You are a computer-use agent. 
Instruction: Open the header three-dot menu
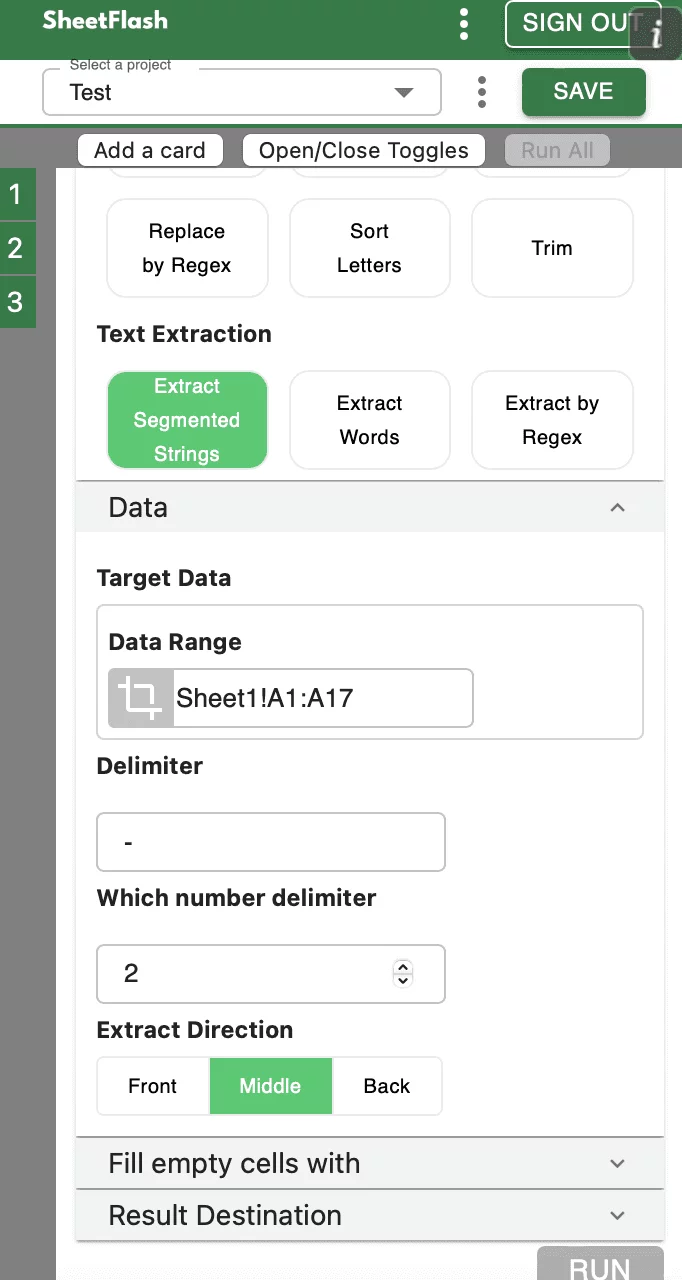click(x=463, y=24)
